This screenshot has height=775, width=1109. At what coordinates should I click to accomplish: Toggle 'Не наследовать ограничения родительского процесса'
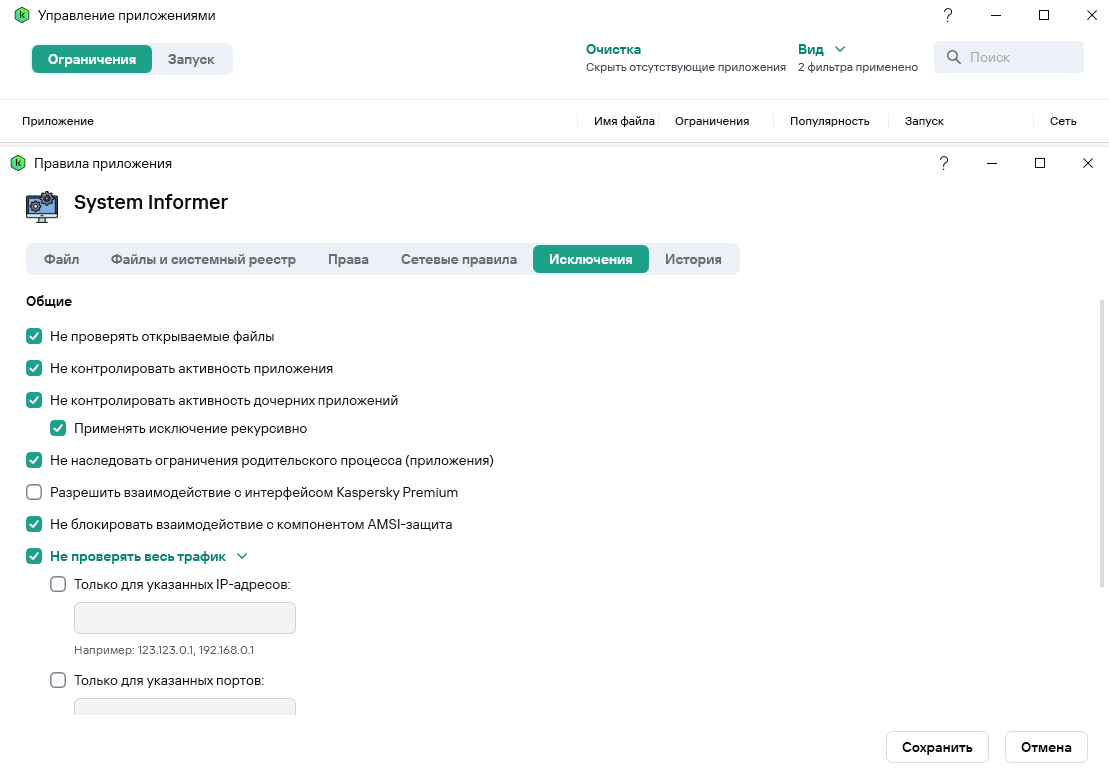click(34, 460)
